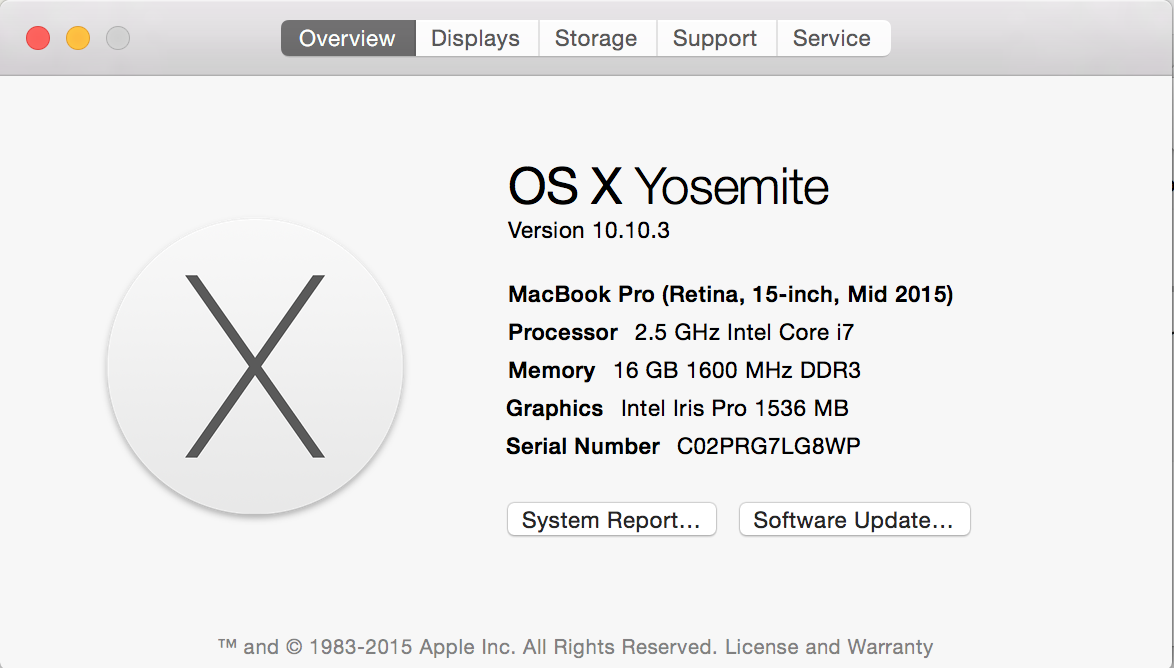
Task: Open System Report
Action: click(x=611, y=520)
